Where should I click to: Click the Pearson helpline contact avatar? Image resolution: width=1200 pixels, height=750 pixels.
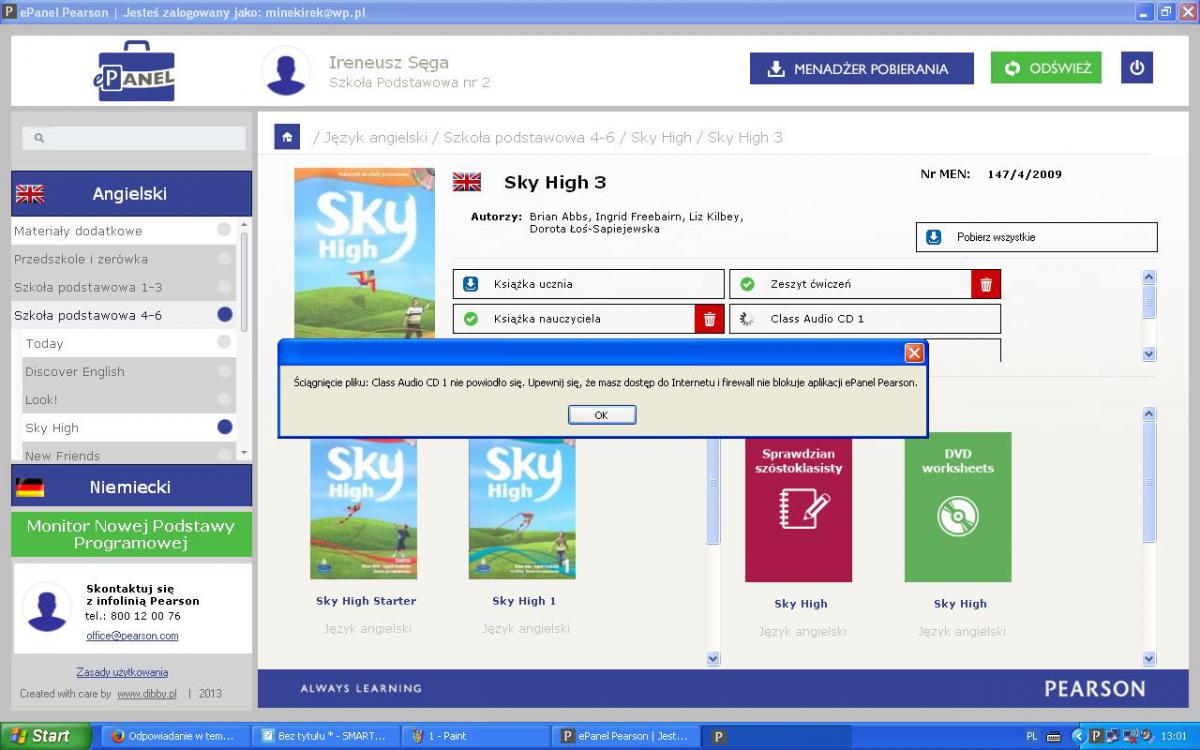click(47, 607)
